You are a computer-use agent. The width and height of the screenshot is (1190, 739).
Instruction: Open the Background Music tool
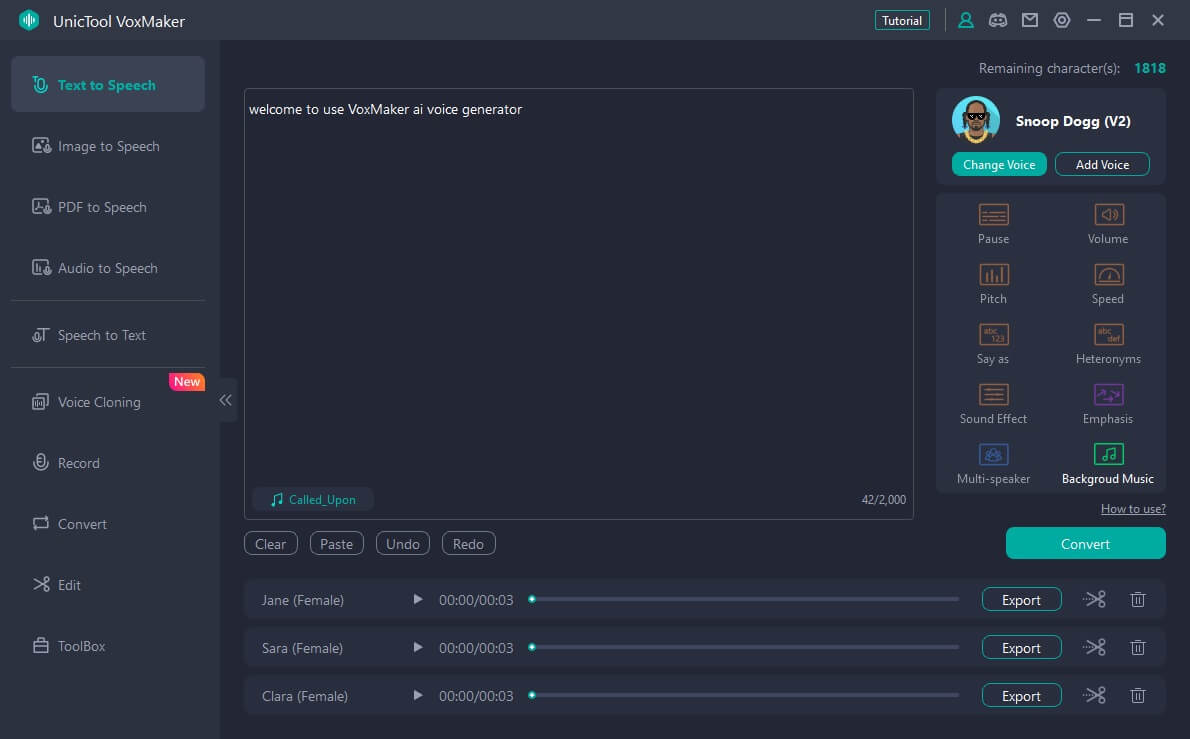coord(1107,464)
